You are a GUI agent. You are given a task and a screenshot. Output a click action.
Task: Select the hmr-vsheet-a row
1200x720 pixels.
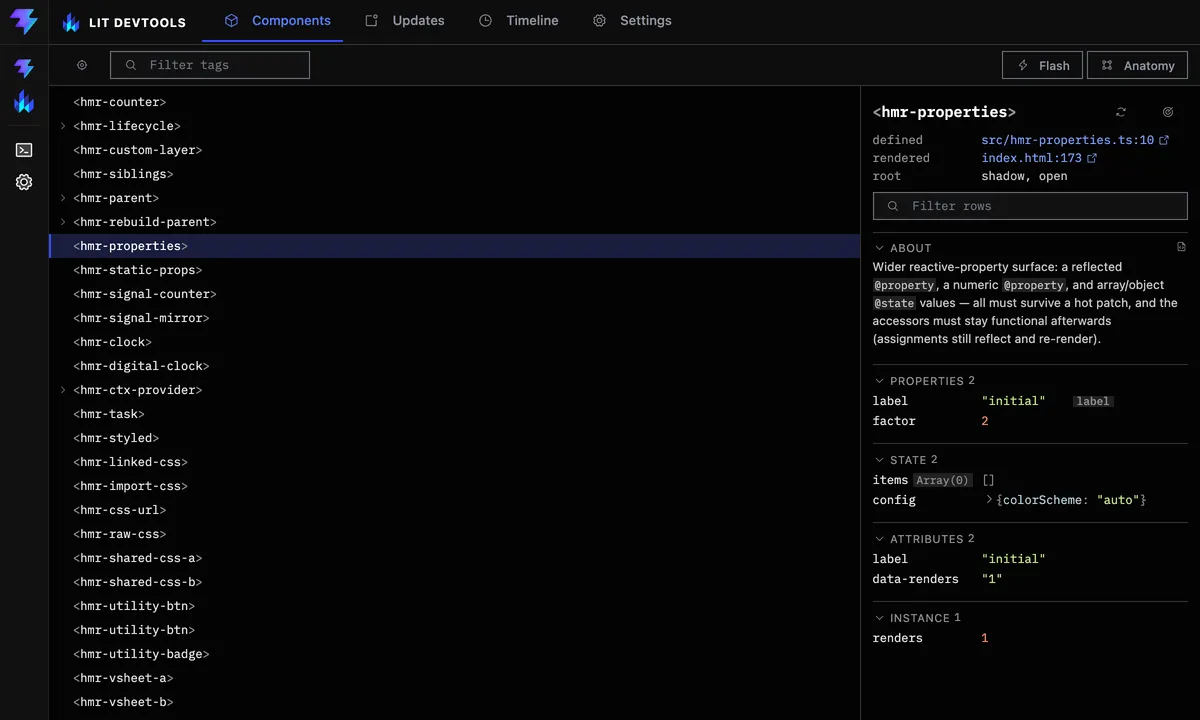pyautogui.click(x=455, y=678)
